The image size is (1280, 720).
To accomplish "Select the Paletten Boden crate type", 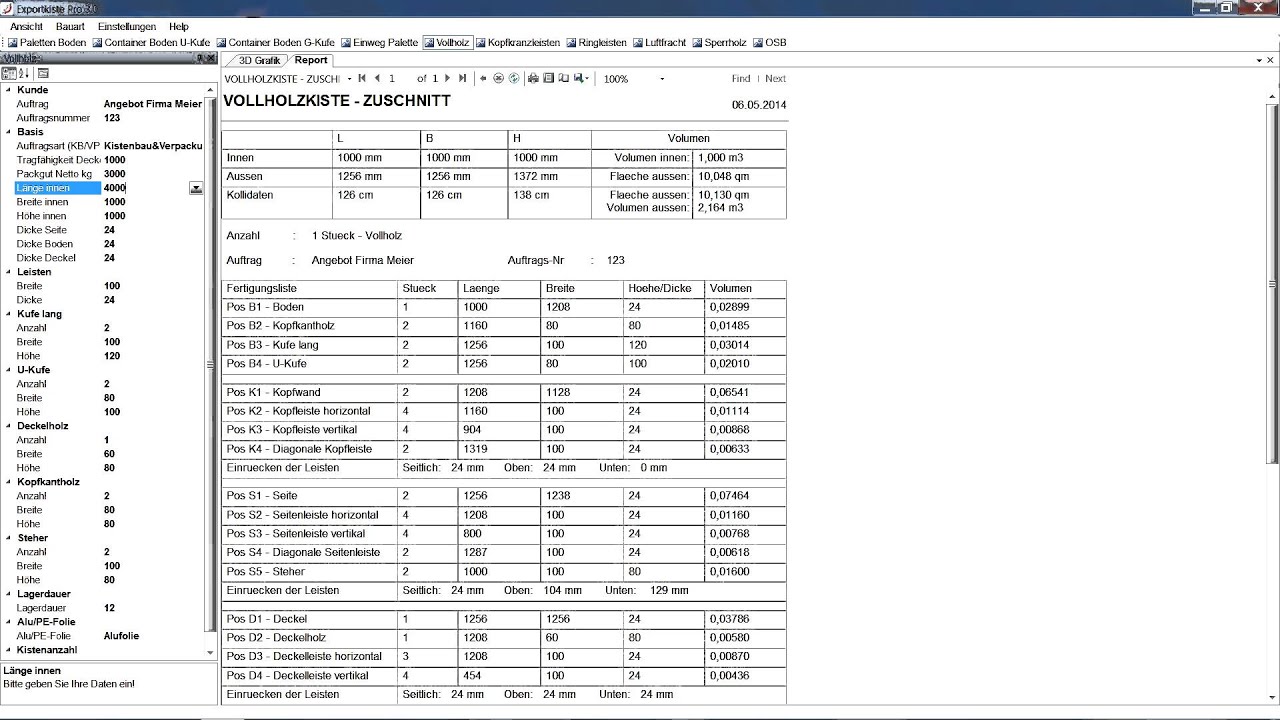I will pos(47,43).
